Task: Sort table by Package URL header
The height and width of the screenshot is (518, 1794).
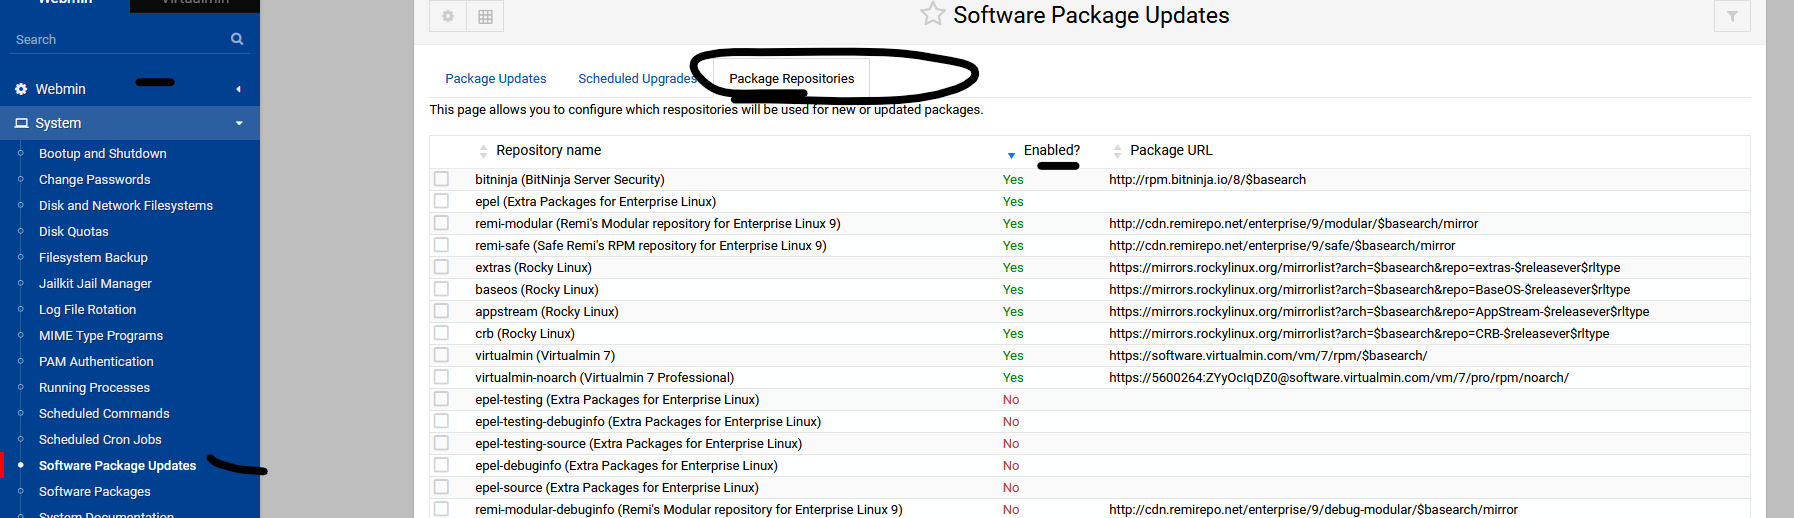Action: 1170,150
